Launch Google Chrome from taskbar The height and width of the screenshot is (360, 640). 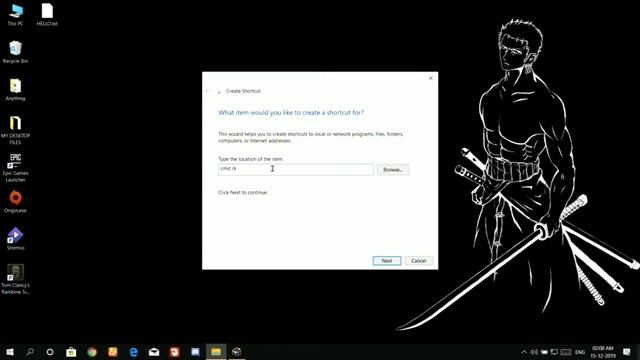92,352
